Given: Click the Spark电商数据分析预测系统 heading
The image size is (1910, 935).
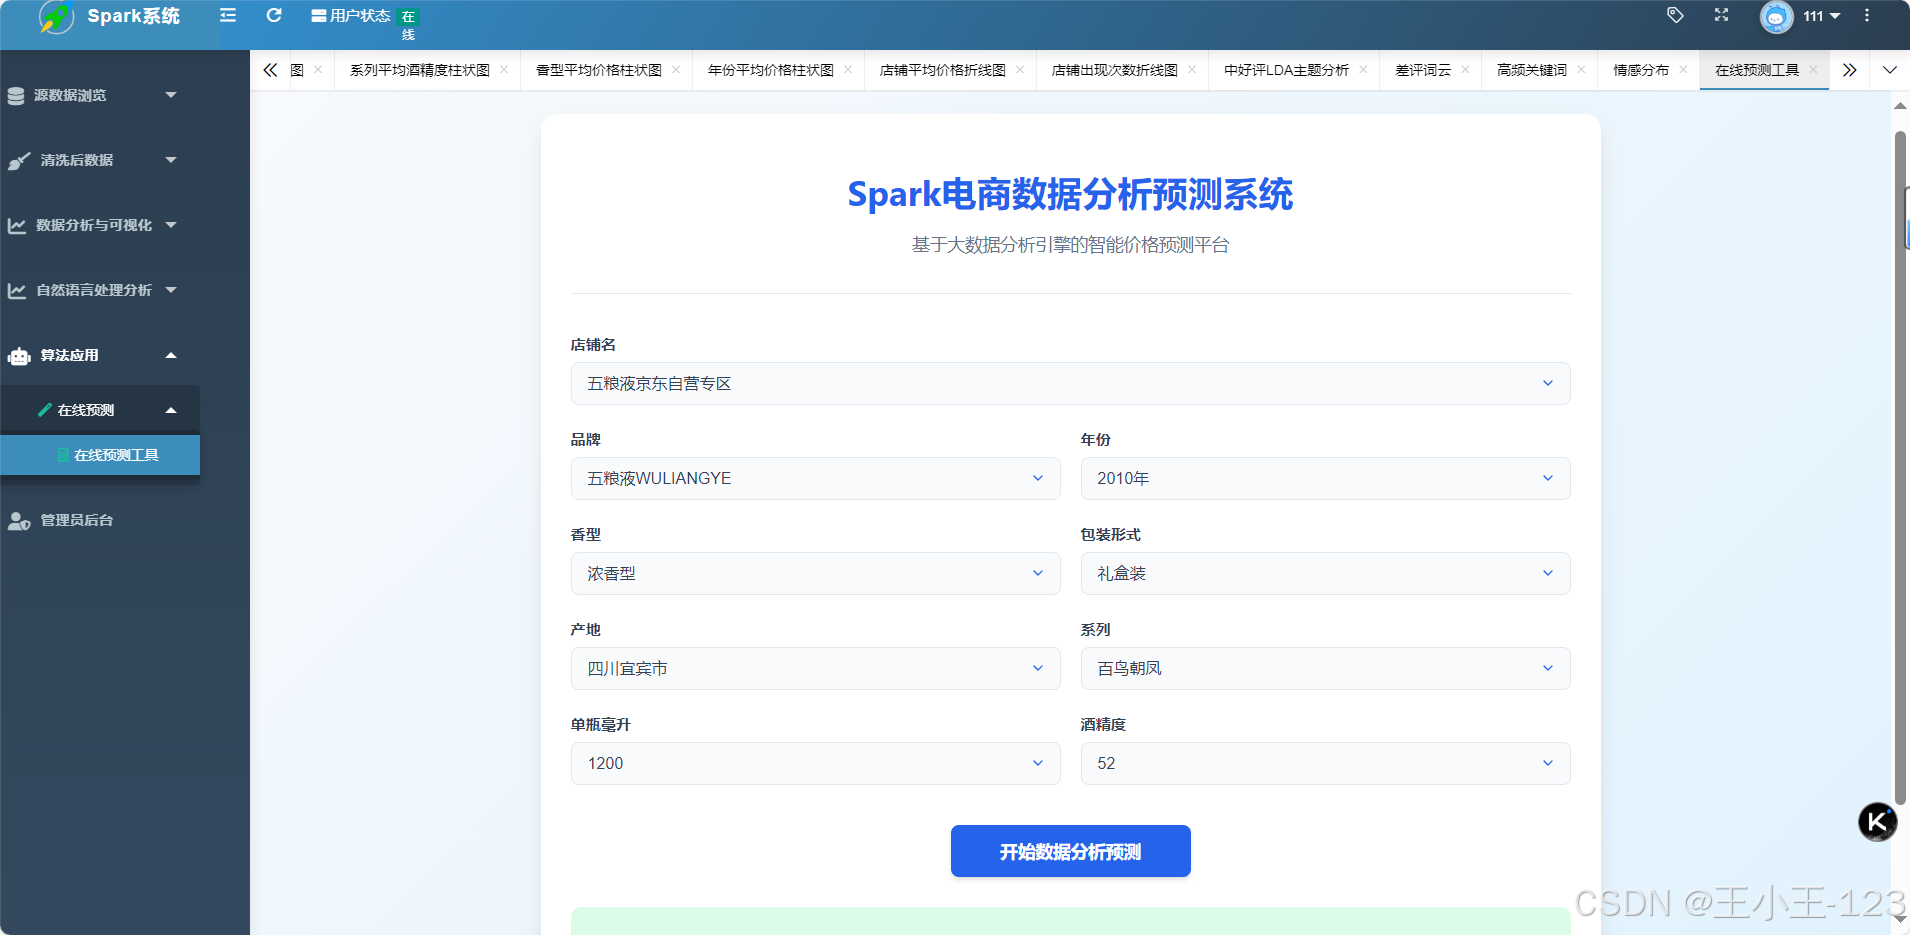Looking at the screenshot, I should click(x=1070, y=194).
